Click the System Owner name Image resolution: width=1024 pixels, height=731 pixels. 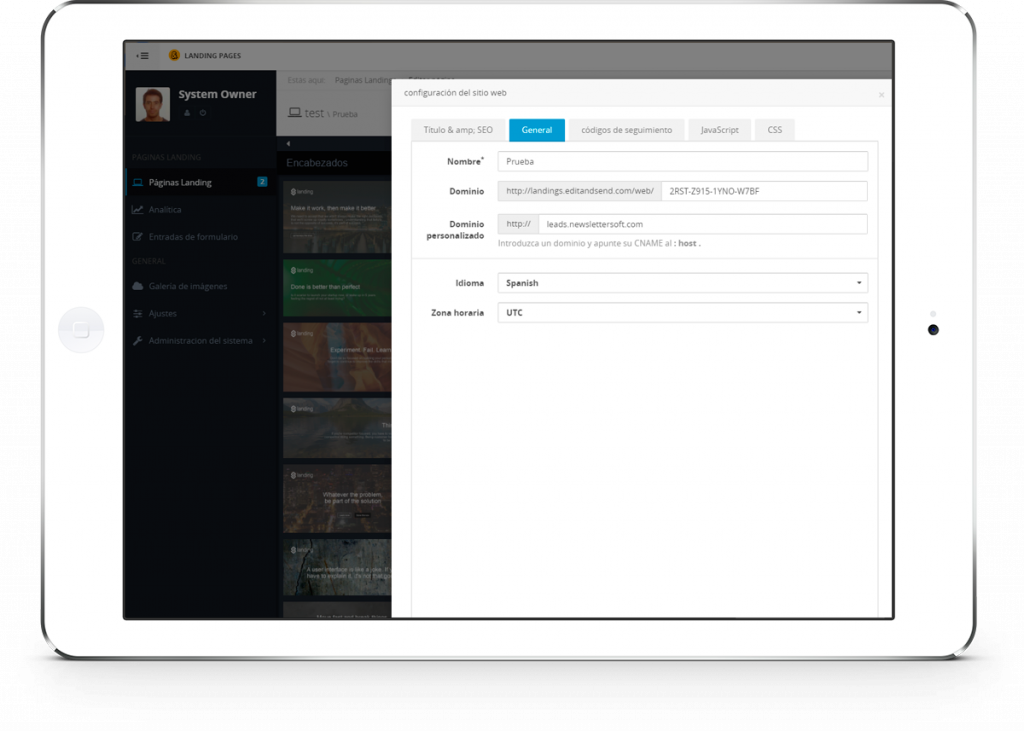click(x=217, y=94)
